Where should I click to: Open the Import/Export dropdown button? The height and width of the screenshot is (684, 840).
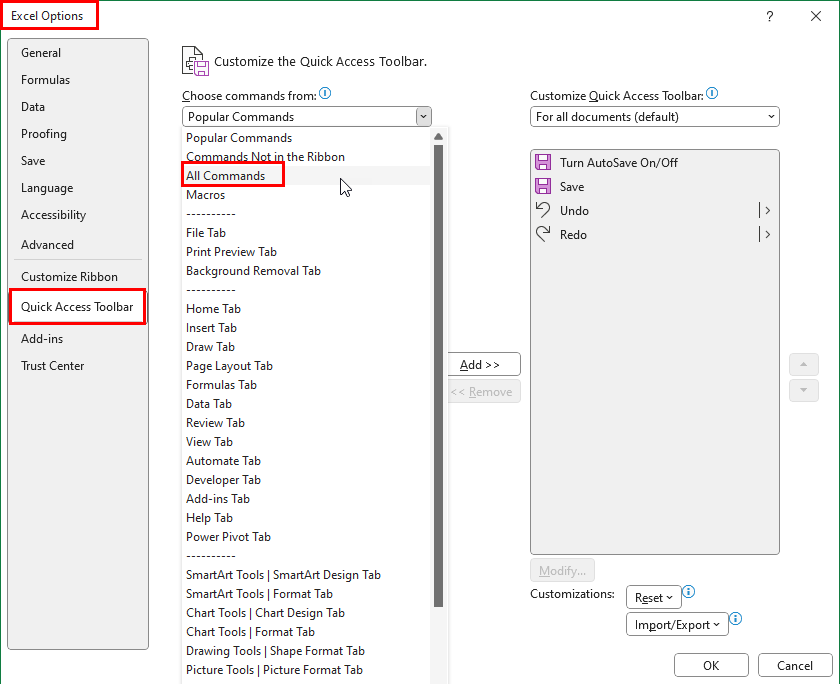point(677,625)
